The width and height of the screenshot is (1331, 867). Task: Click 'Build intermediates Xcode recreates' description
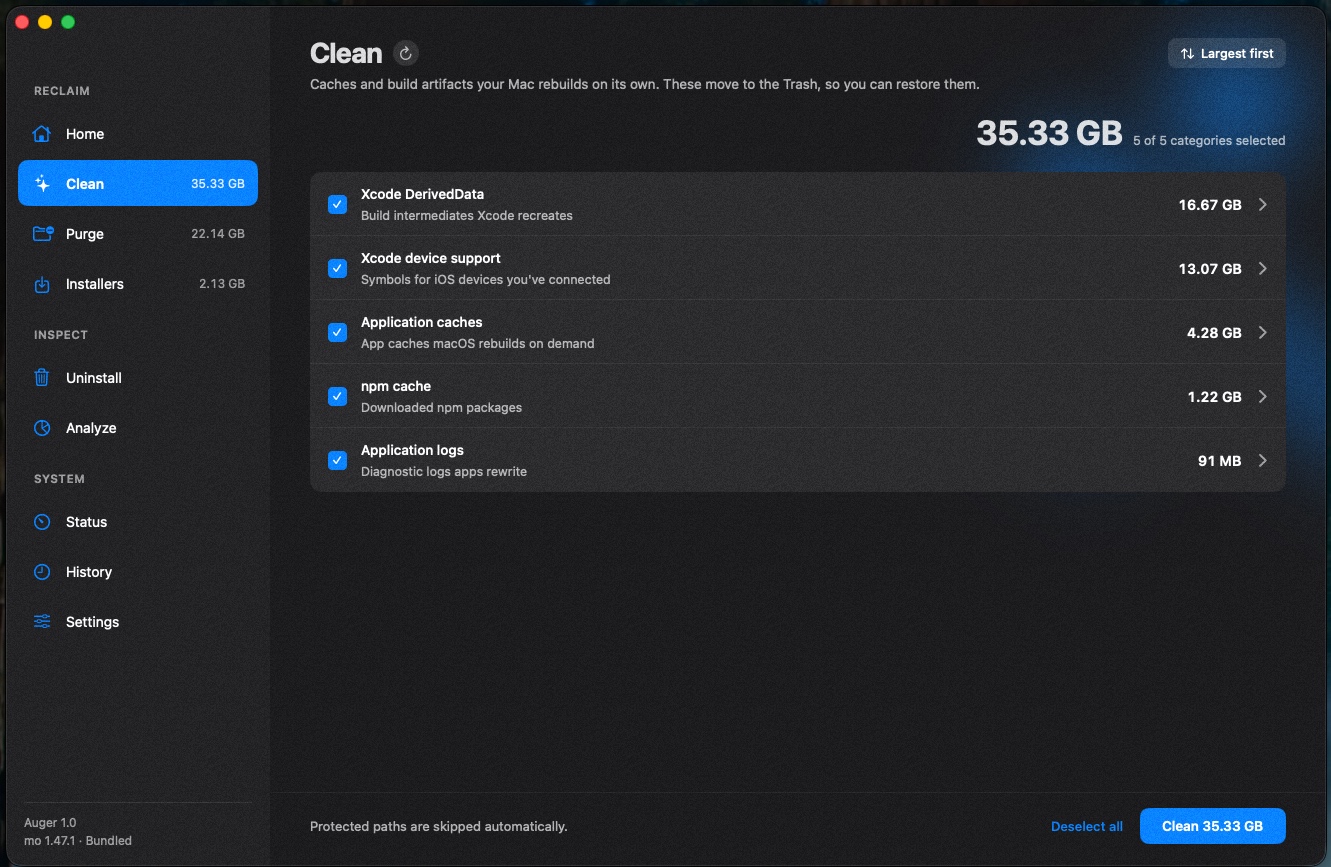click(x=467, y=216)
